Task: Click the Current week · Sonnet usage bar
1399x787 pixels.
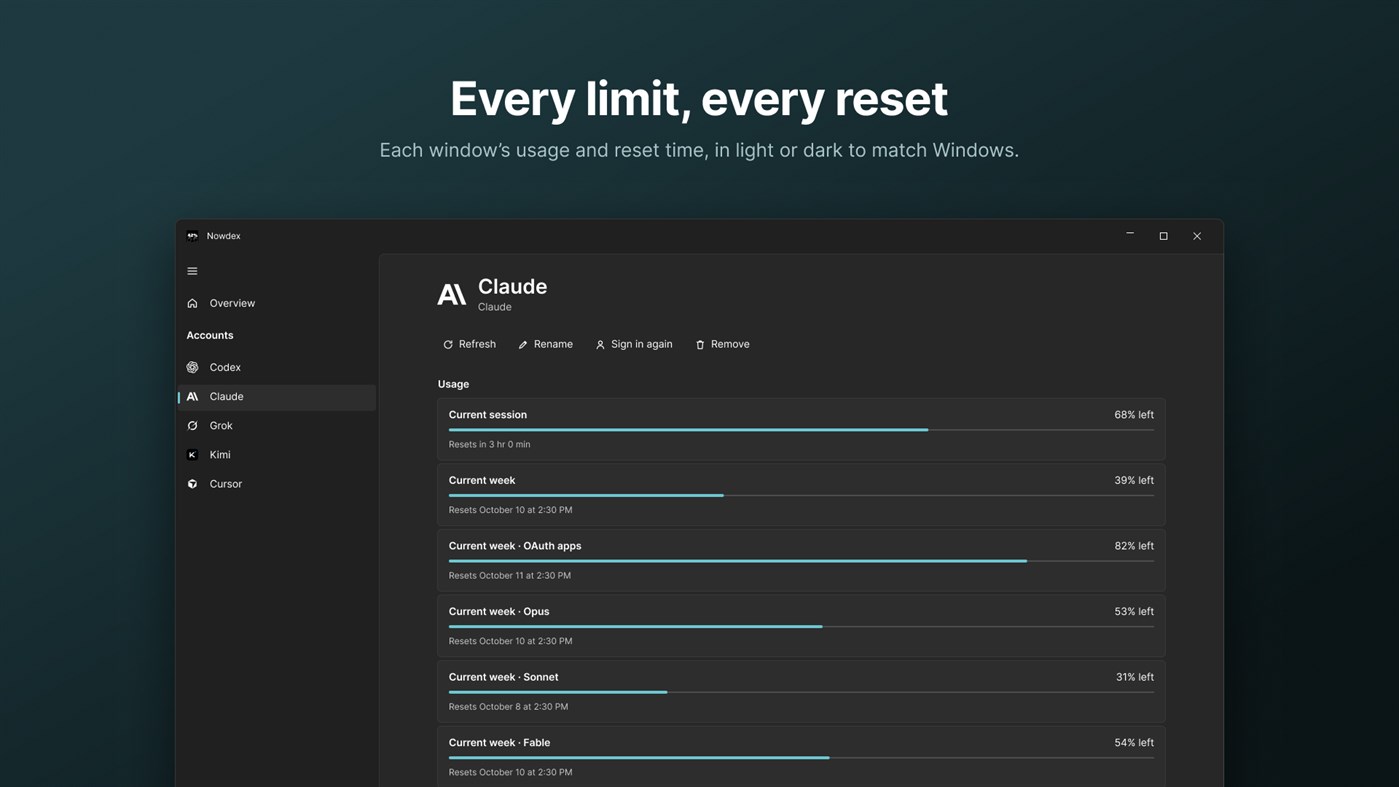Action: click(x=801, y=692)
